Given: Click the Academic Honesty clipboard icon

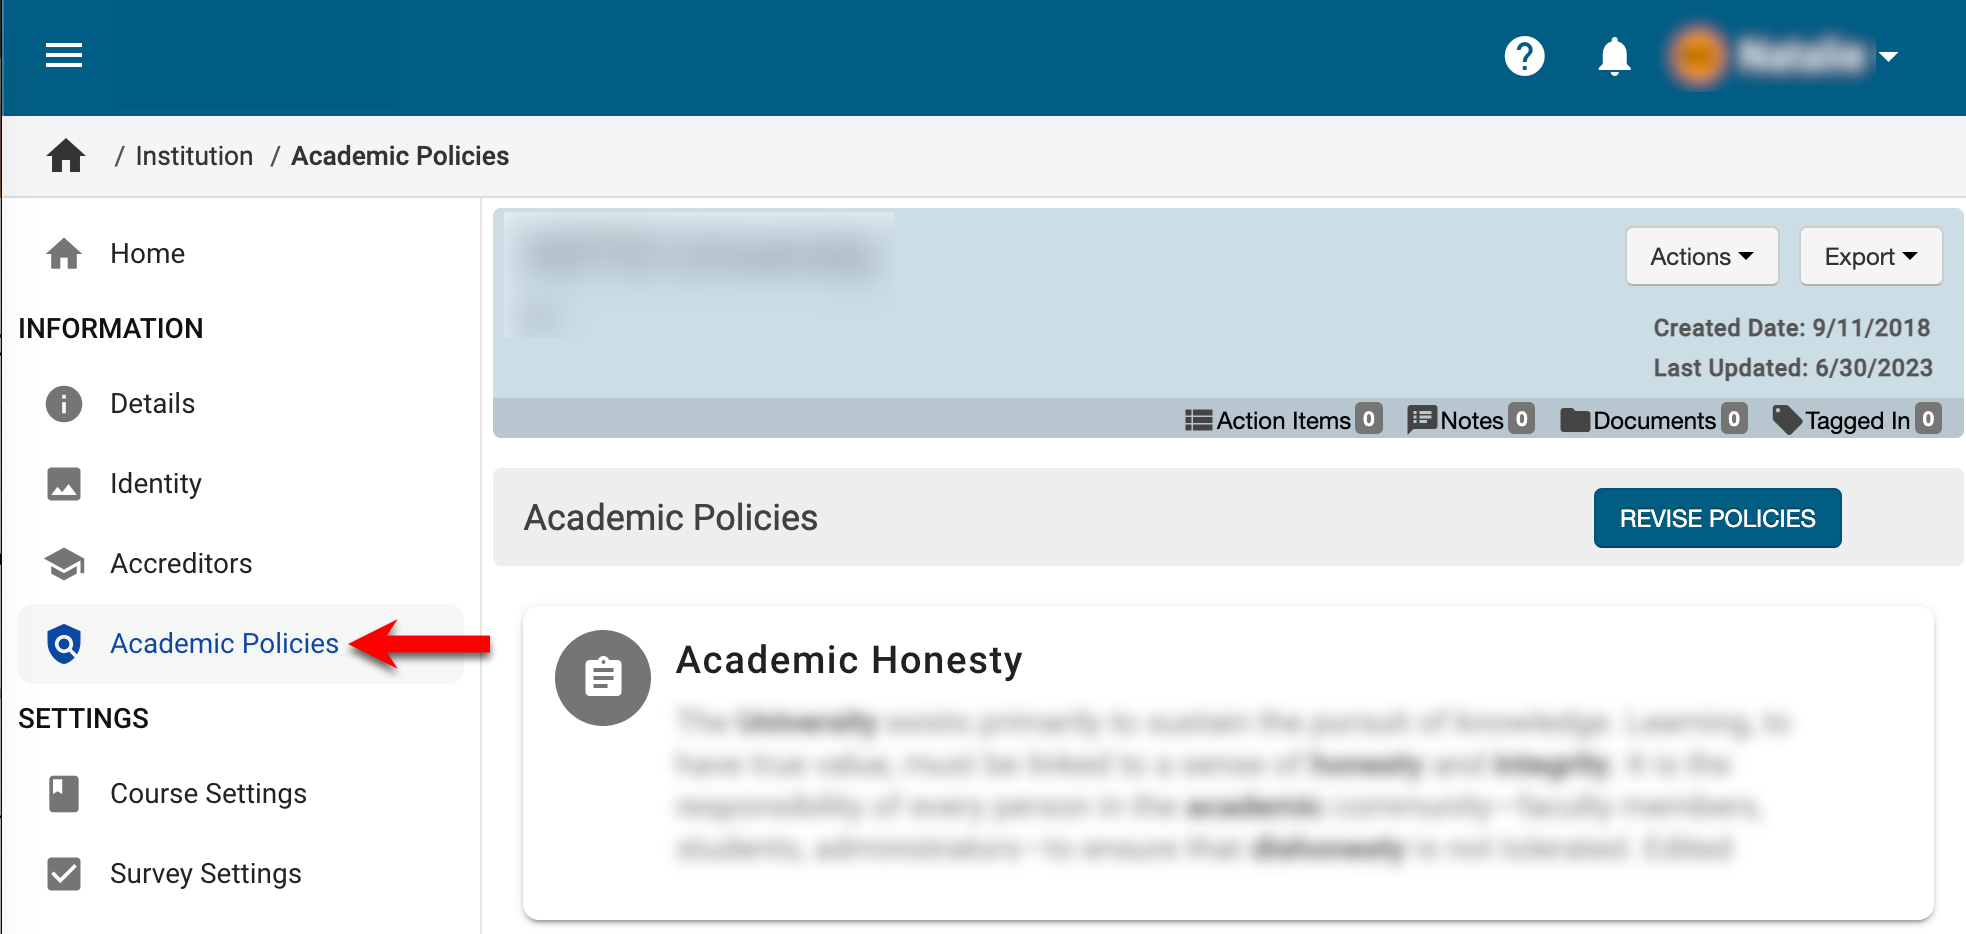Looking at the screenshot, I should [x=603, y=677].
